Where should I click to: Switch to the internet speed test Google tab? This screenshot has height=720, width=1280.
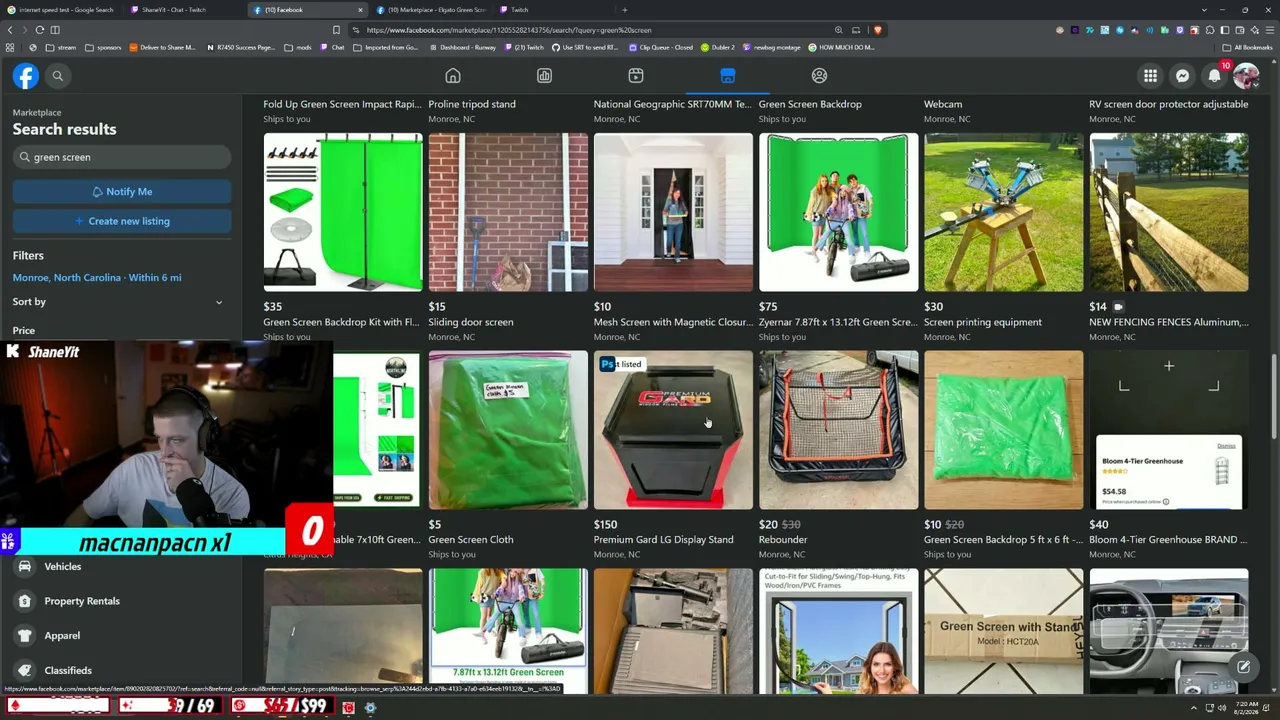[x=63, y=10]
